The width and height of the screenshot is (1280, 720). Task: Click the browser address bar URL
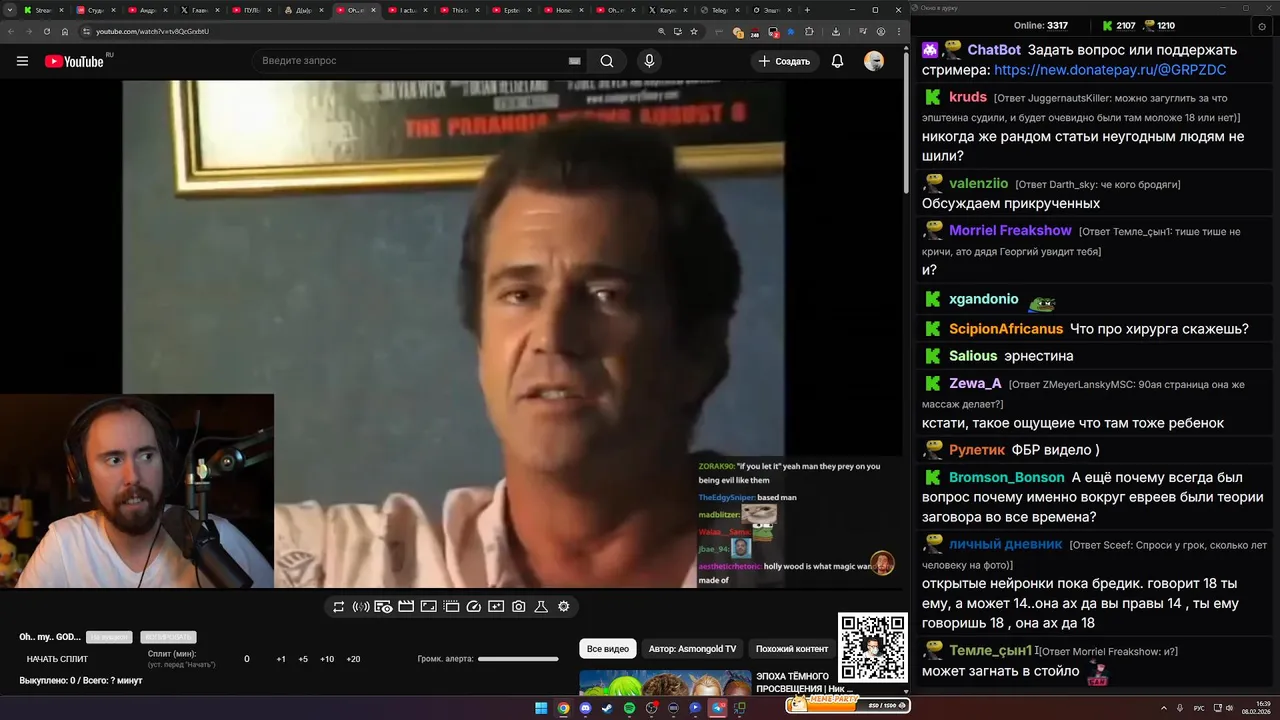(152, 31)
